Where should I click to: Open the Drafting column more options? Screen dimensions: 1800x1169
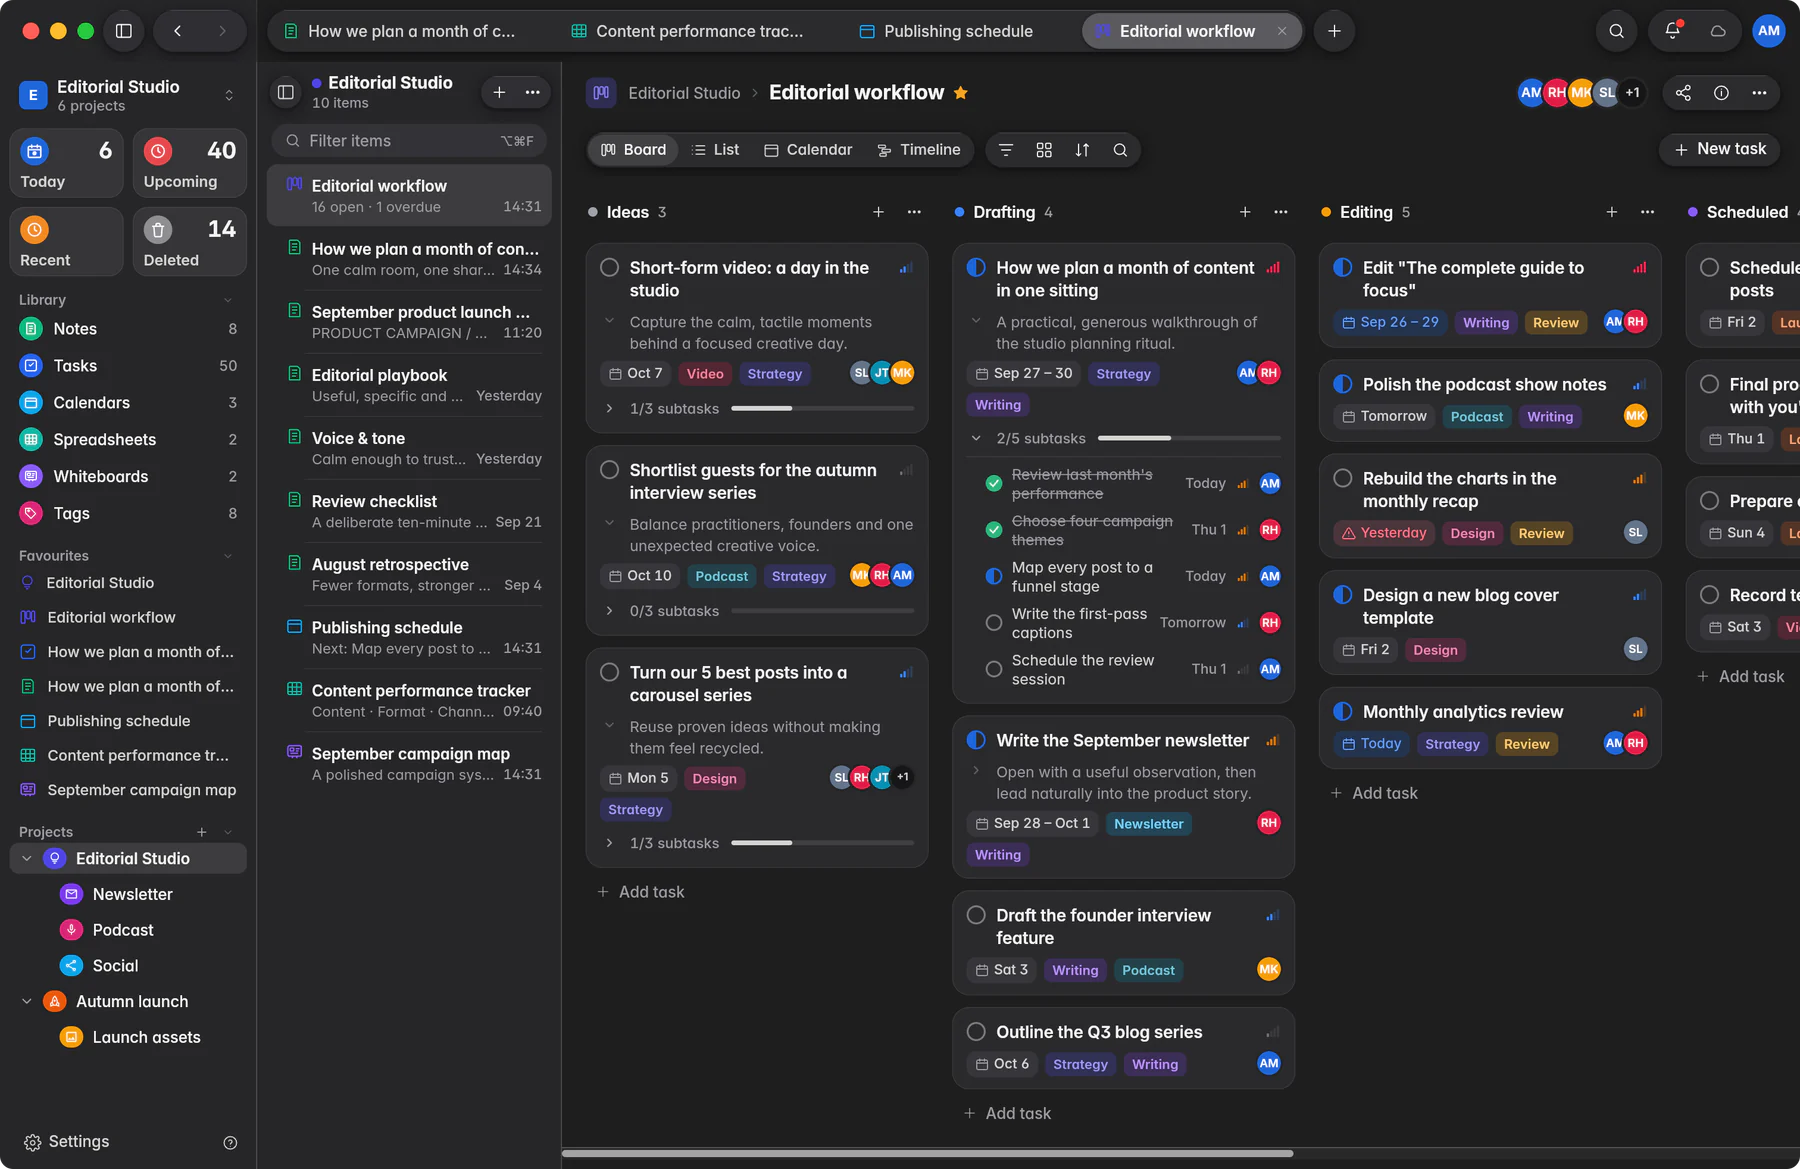pyautogui.click(x=1281, y=212)
